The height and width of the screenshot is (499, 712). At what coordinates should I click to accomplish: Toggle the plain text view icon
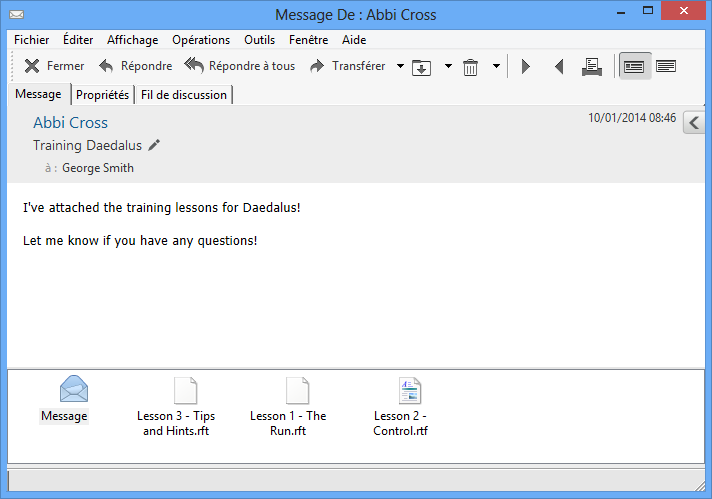pos(666,67)
